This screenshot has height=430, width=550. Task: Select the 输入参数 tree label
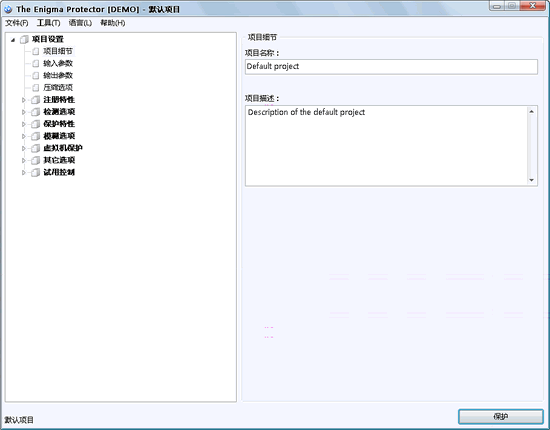point(58,63)
